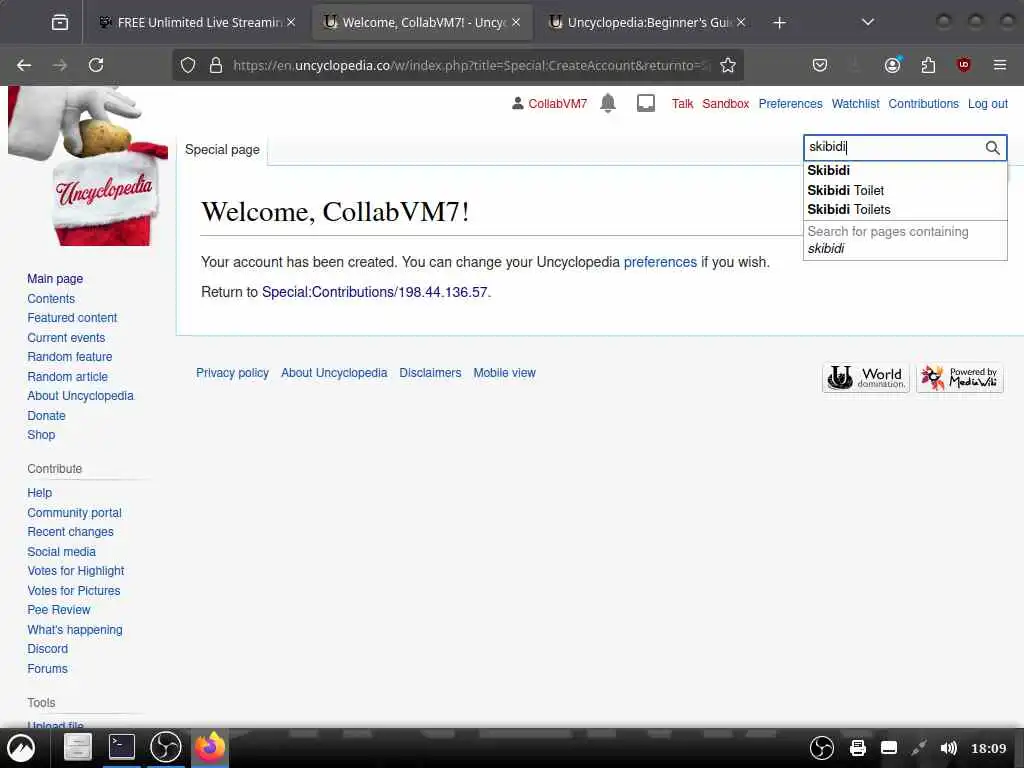Open the volume control in the tray
Viewport: 1024px width, 768px height.
pyautogui.click(x=948, y=748)
